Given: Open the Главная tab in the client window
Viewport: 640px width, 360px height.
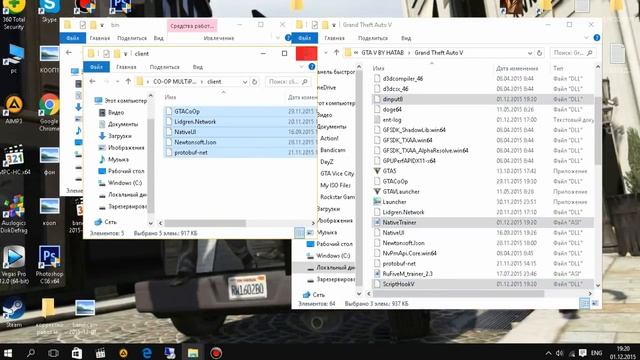Looking at the screenshot, I should [126, 67].
